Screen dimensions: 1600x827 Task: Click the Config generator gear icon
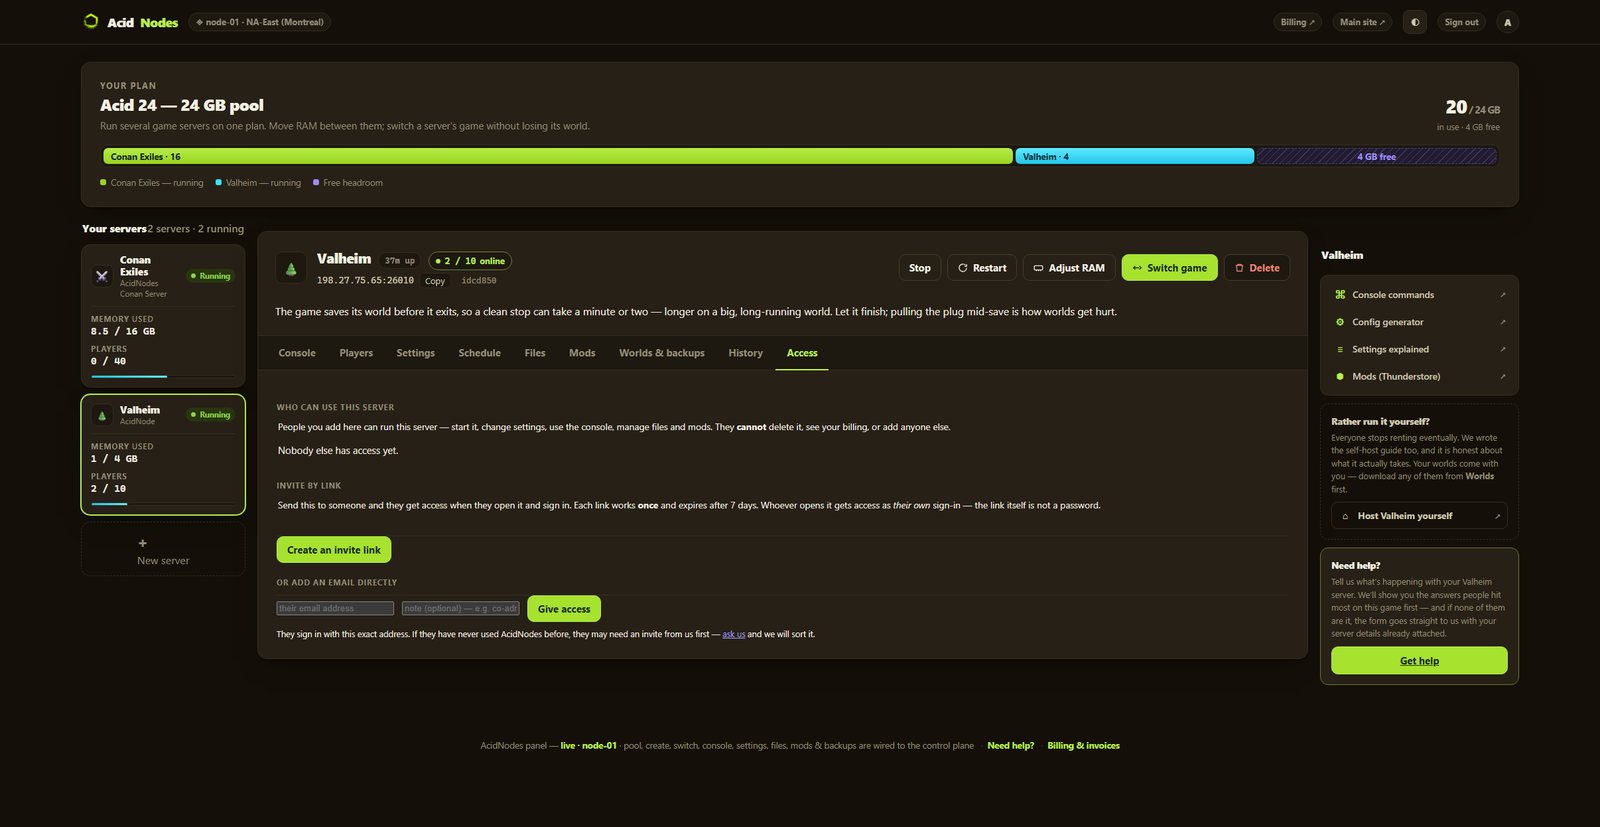coord(1340,322)
